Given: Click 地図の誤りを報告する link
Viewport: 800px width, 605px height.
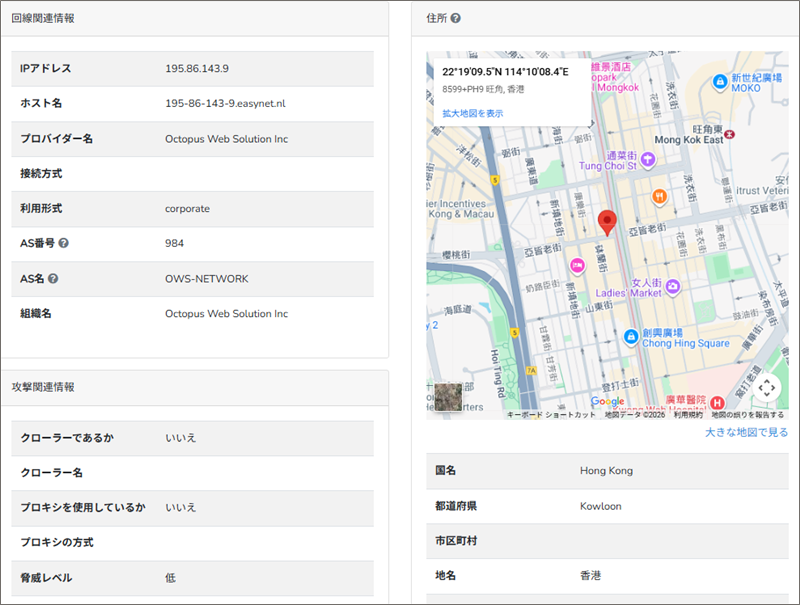Looking at the screenshot, I should 747,414.
